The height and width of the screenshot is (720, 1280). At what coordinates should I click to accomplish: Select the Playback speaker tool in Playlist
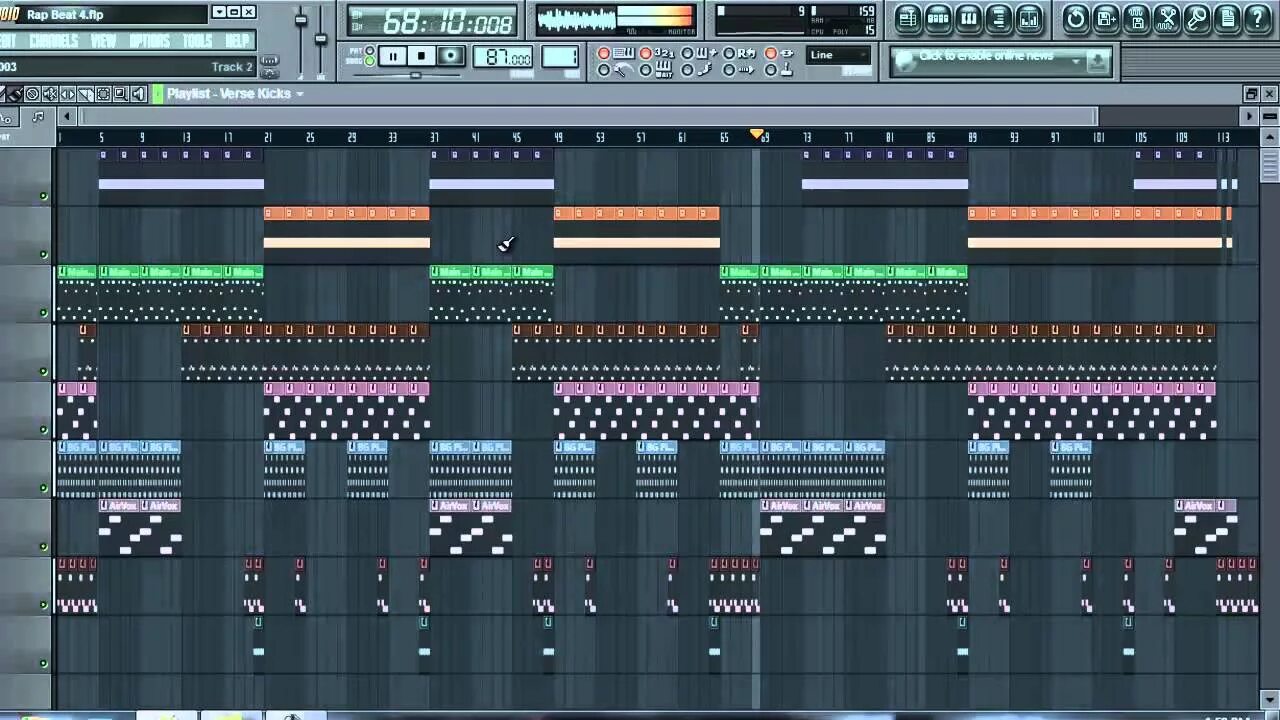[138, 94]
